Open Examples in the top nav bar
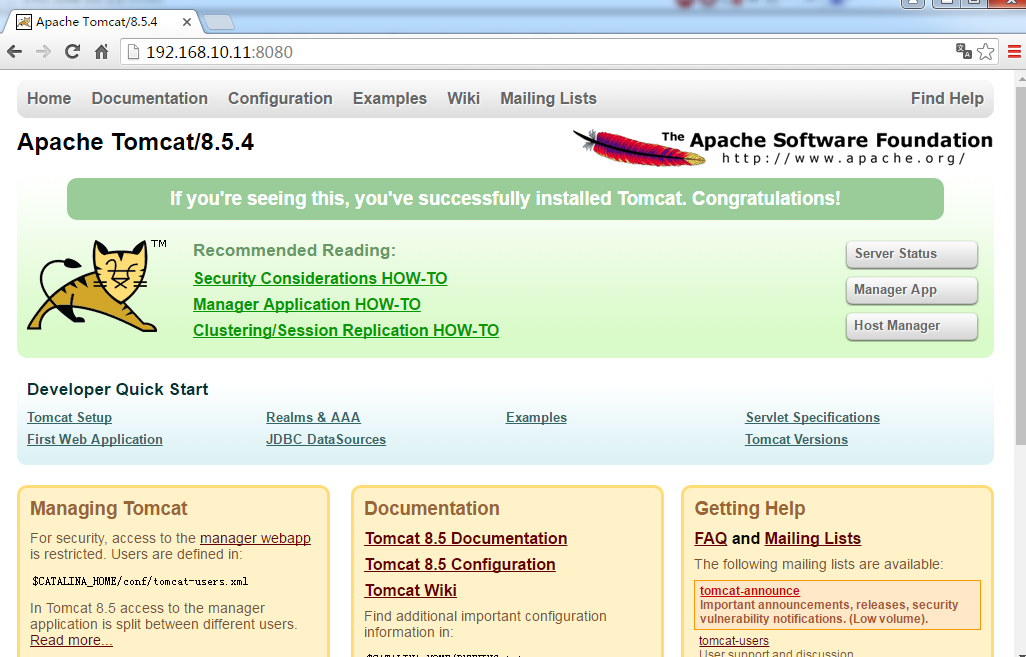The width and height of the screenshot is (1026, 657). click(390, 98)
